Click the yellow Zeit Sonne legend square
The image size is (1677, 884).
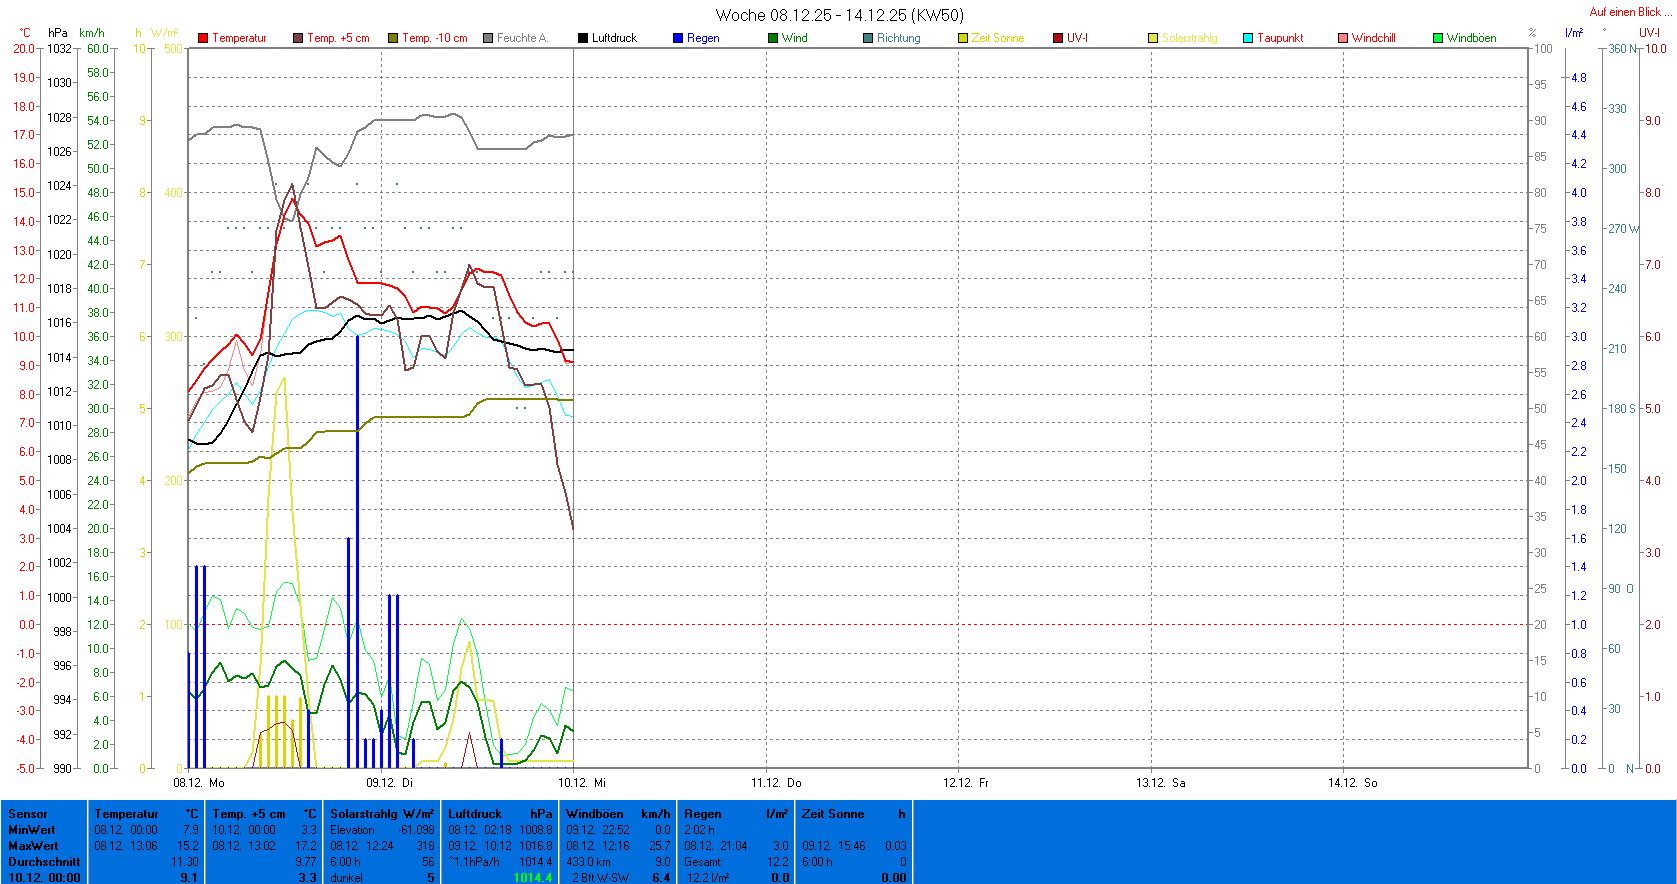pyautogui.click(x=963, y=38)
